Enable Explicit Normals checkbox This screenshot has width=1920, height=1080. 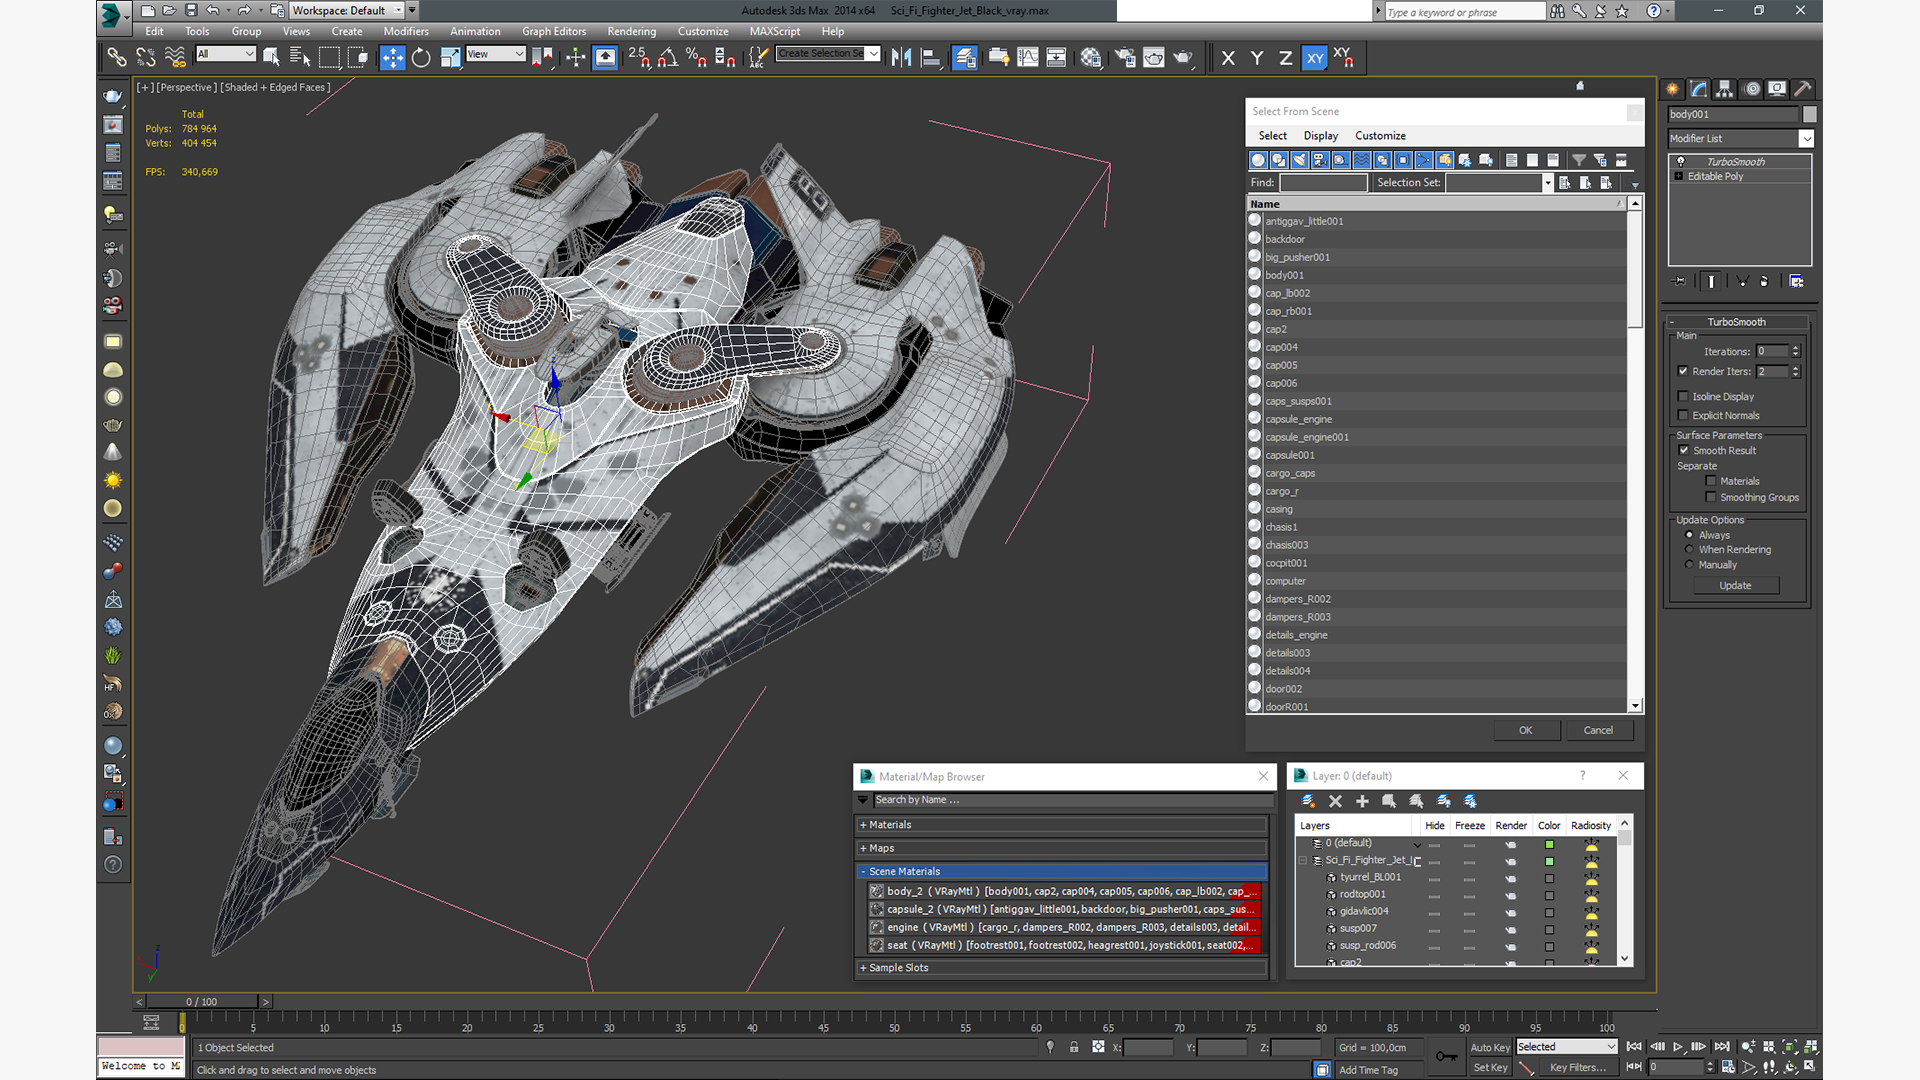[x=1683, y=416]
